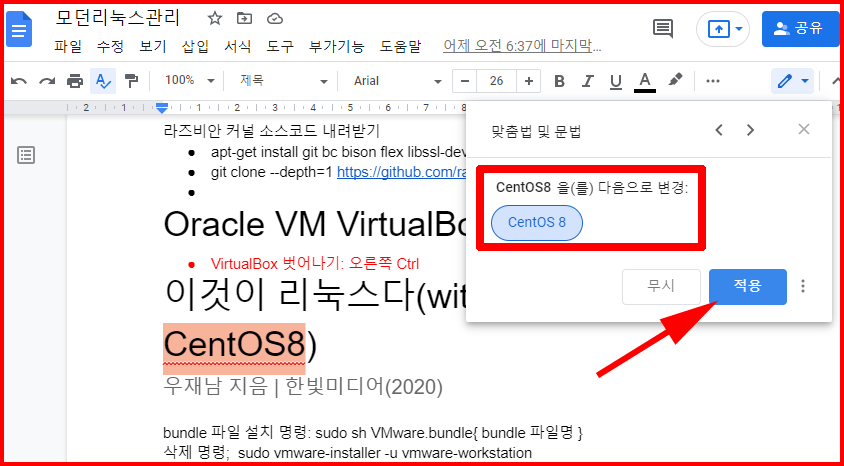Open the 제목 paragraph style dropdown
Viewport: 844px width, 466px height.
[283, 81]
